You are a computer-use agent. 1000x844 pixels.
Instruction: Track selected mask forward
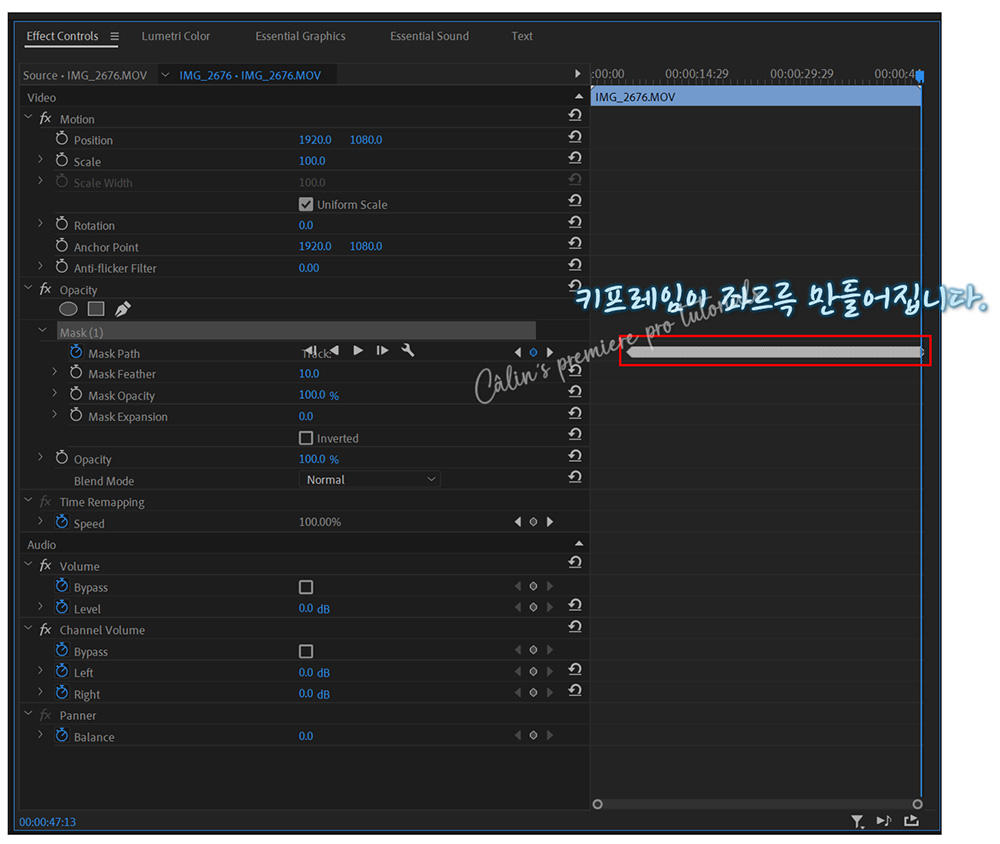(358, 351)
